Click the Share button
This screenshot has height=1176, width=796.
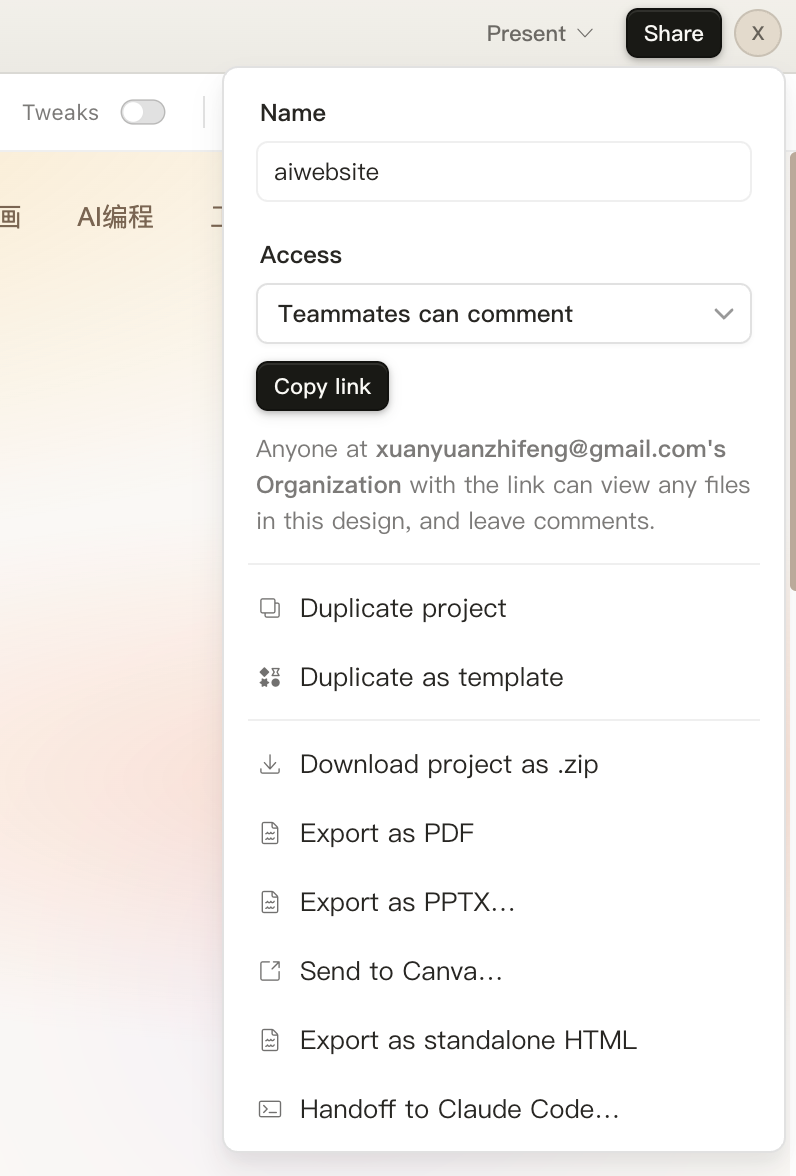673,34
